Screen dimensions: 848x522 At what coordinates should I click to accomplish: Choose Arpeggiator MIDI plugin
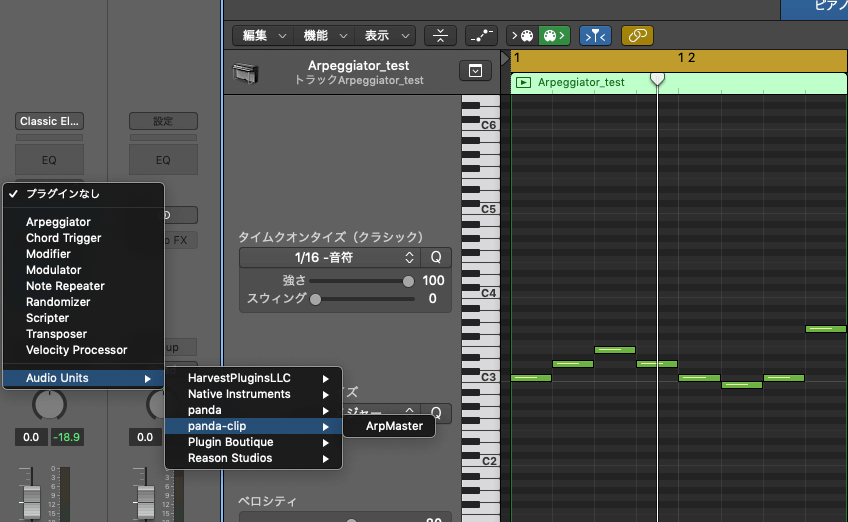point(83,222)
